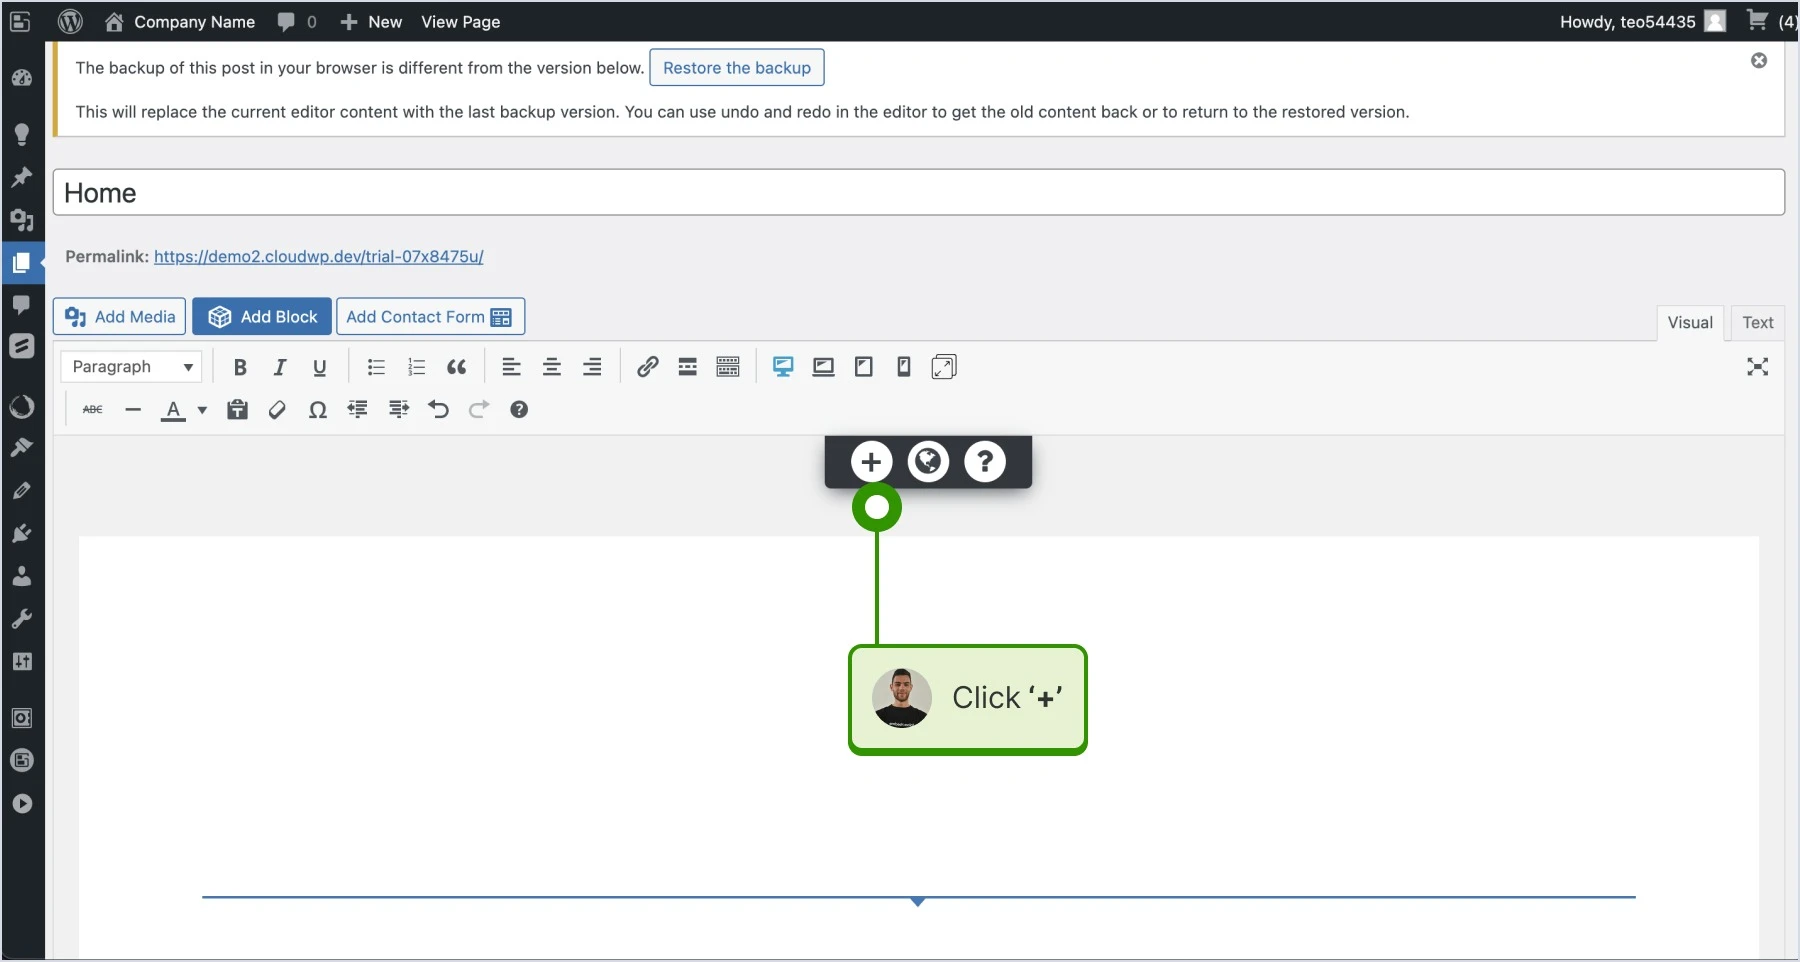Toggle bold formatting in editor toolbar
This screenshot has height=962, width=1800.
[240, 367]
